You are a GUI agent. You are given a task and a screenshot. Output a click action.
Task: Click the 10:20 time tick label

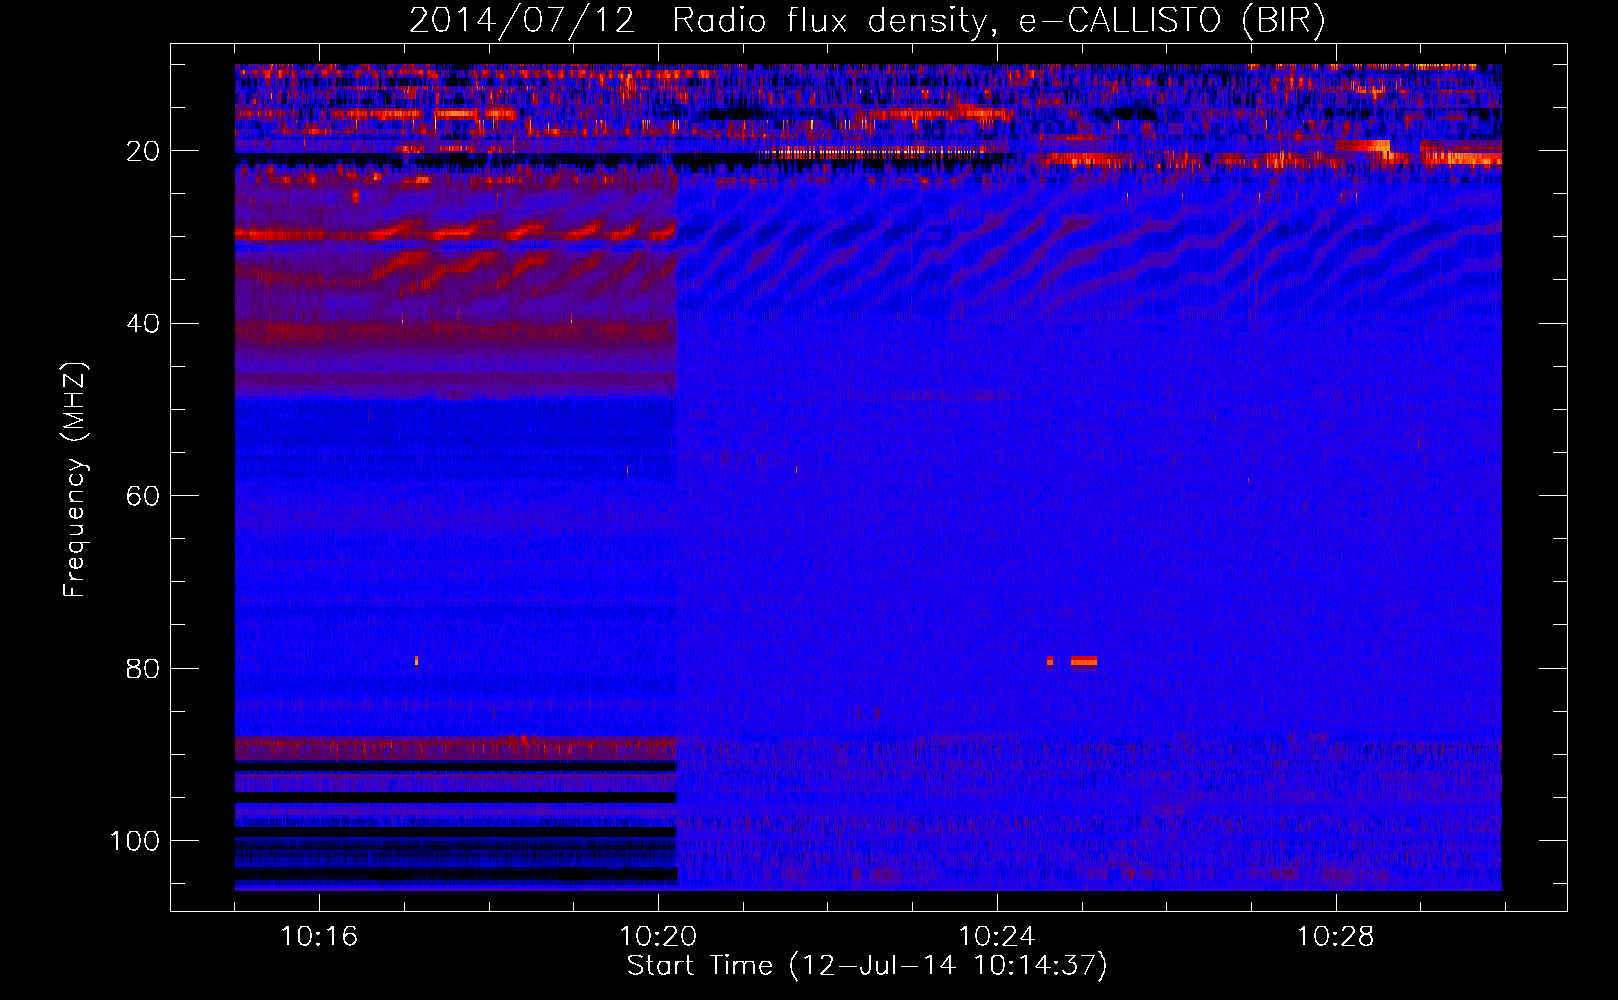click(658, 937)
